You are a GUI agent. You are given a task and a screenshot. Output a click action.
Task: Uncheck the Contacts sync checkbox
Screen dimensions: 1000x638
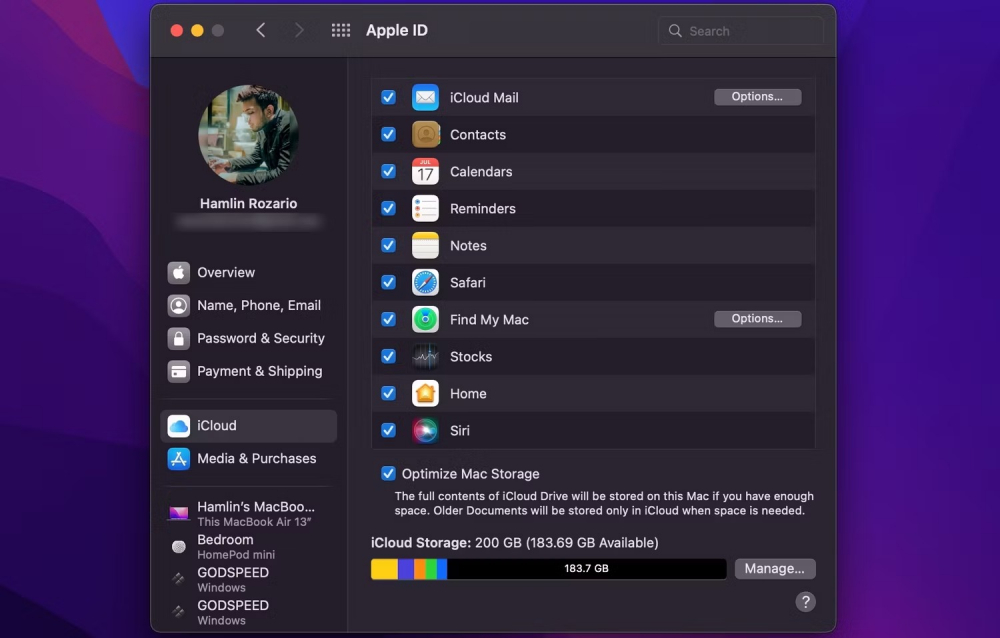388,135
